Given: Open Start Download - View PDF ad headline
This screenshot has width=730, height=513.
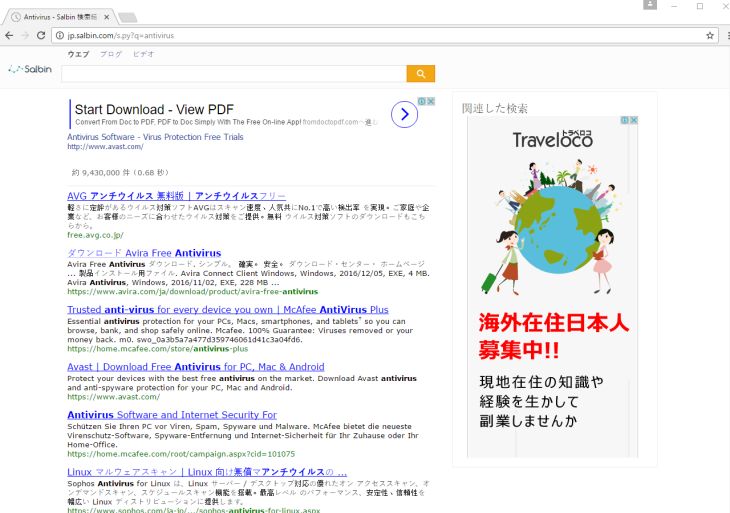Looking at the screenshot, I should point(154,109).
